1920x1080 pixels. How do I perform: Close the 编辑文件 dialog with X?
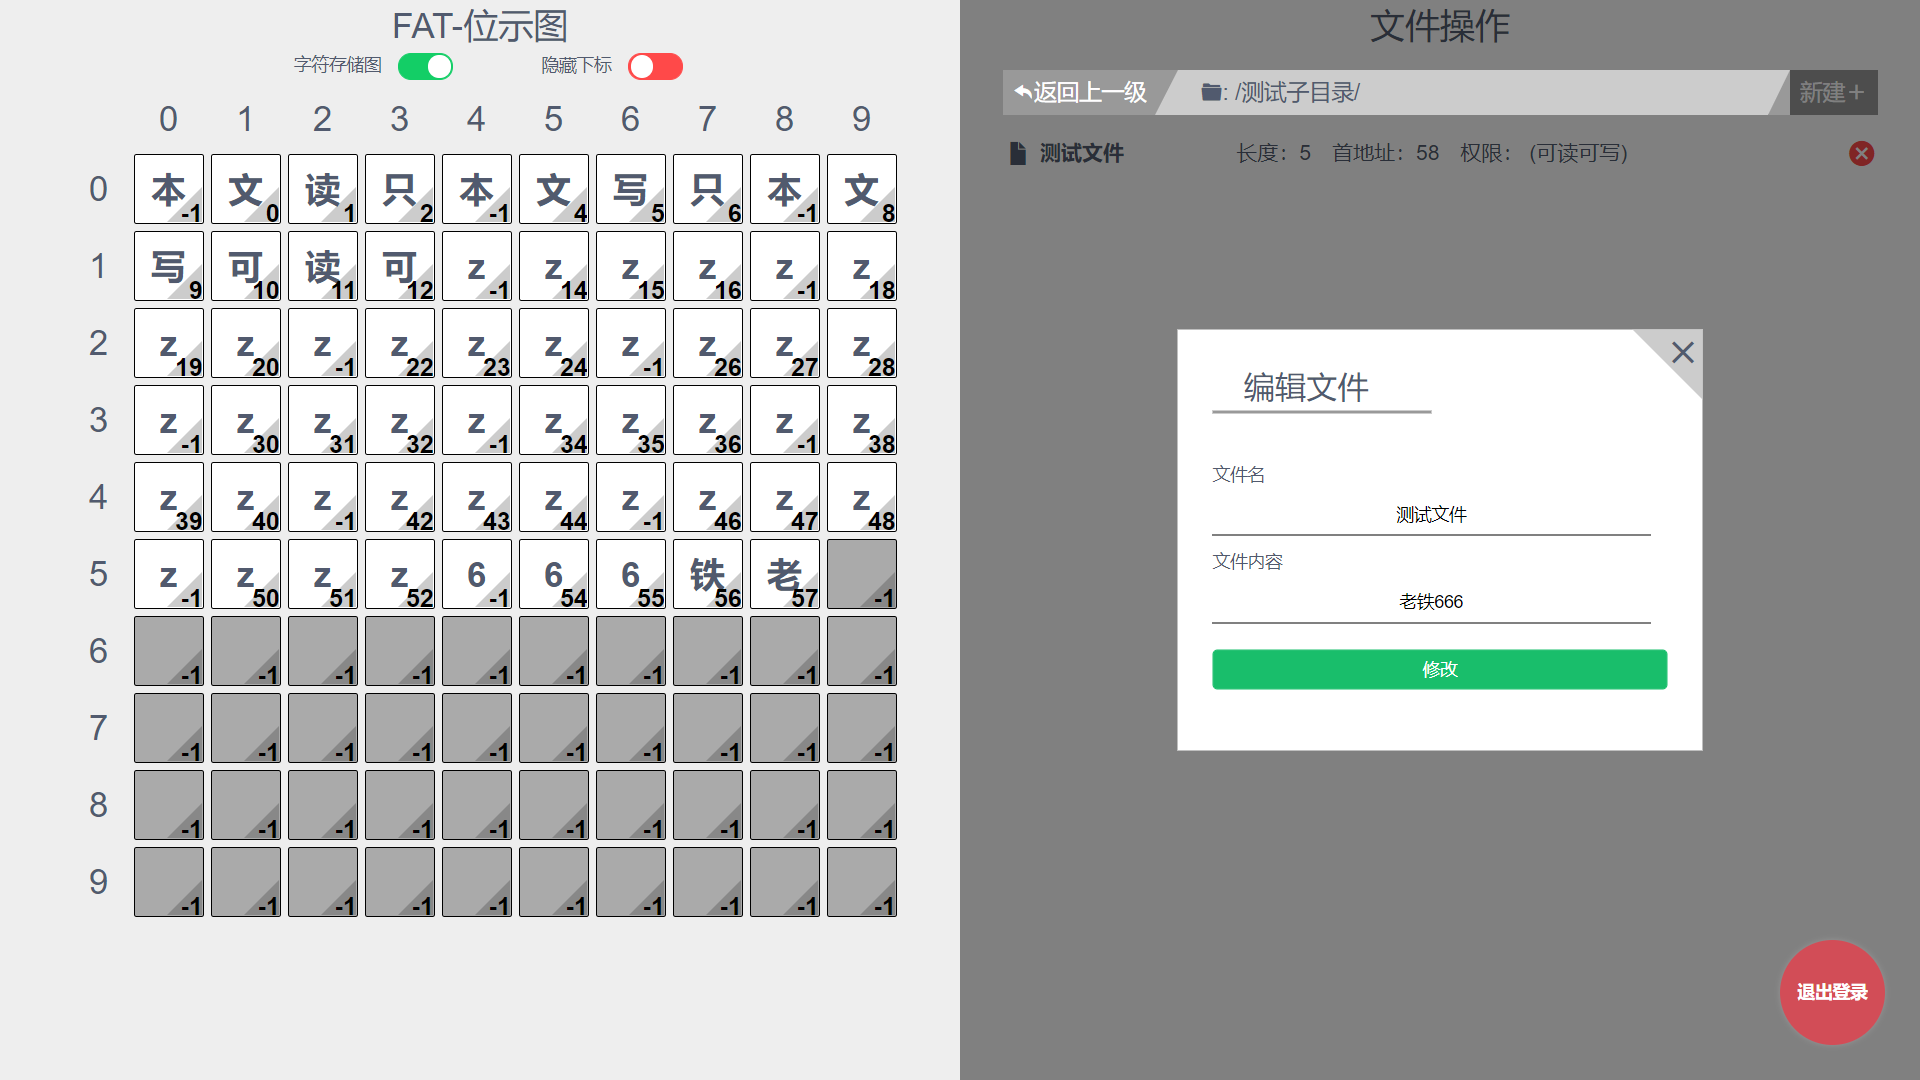1682,352
